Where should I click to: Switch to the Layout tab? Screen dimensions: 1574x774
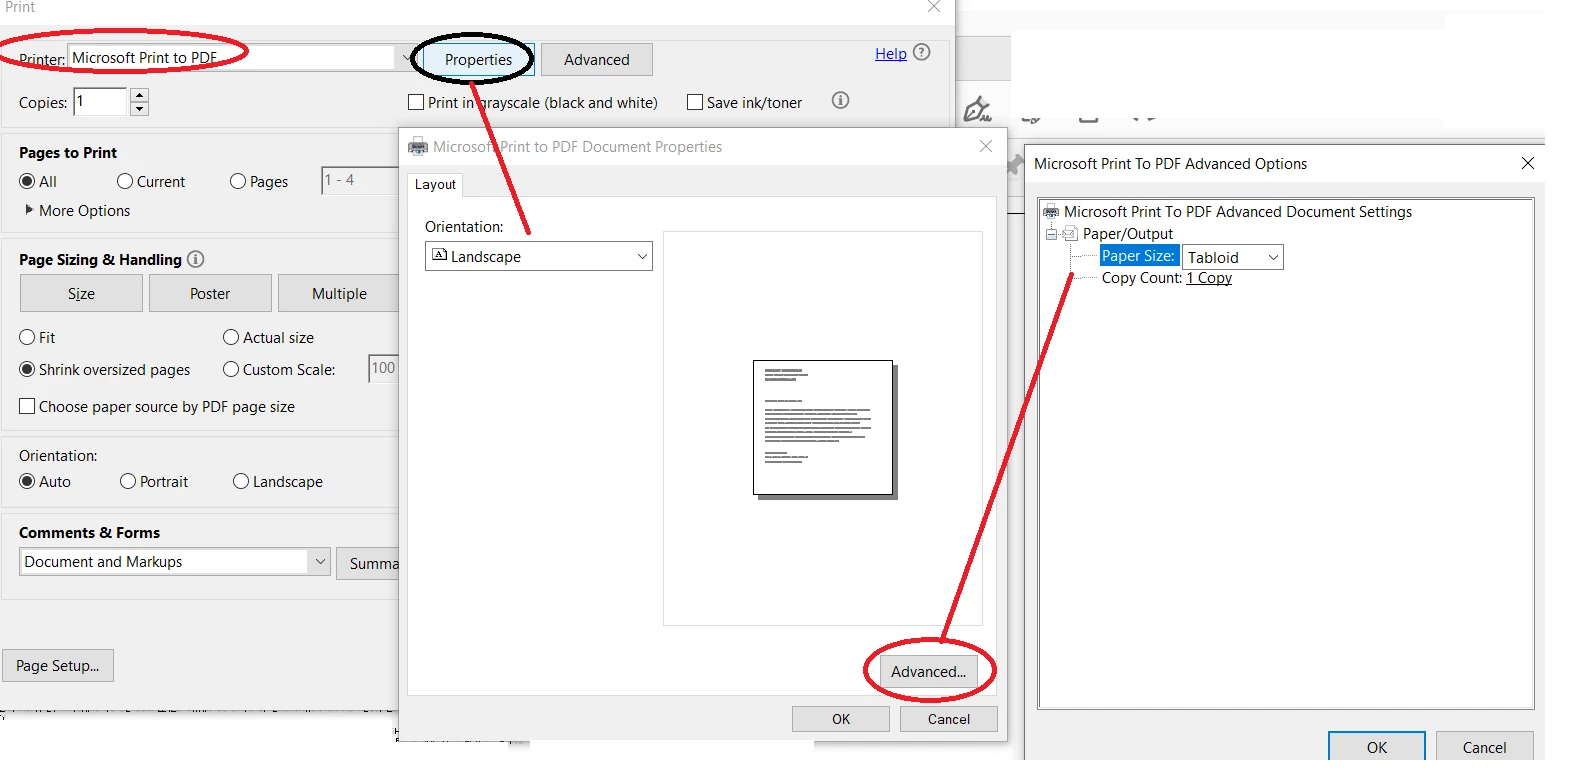click(x=435, y=184)
